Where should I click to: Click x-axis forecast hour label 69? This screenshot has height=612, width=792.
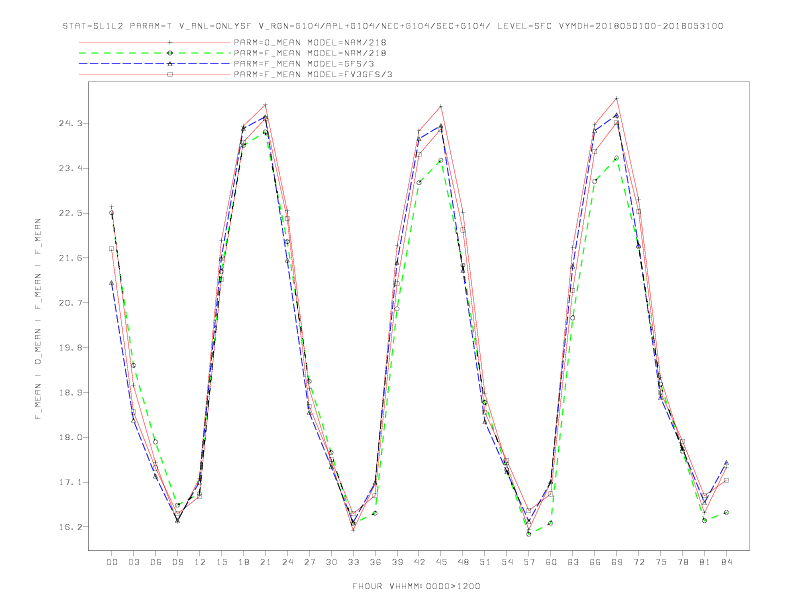pos(617,562)
